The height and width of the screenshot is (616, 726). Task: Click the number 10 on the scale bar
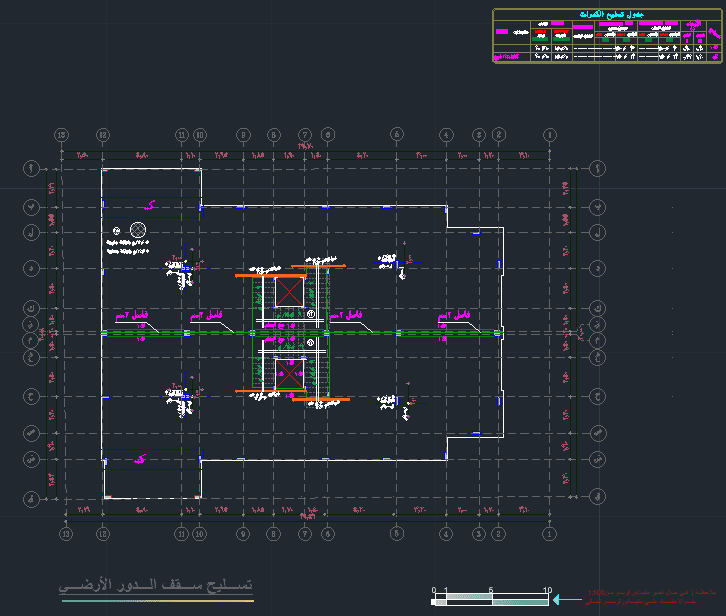tap(547, 590)
